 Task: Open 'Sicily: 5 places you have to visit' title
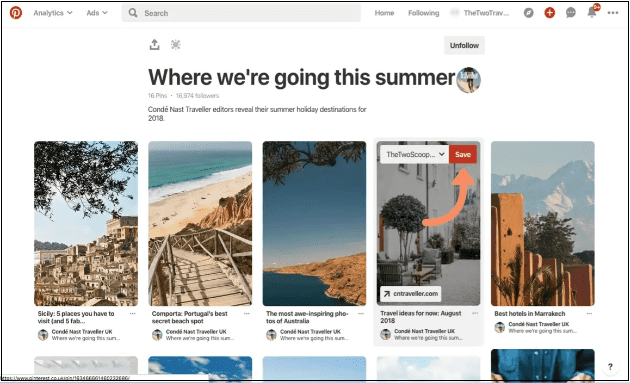[x=76, y=317]
